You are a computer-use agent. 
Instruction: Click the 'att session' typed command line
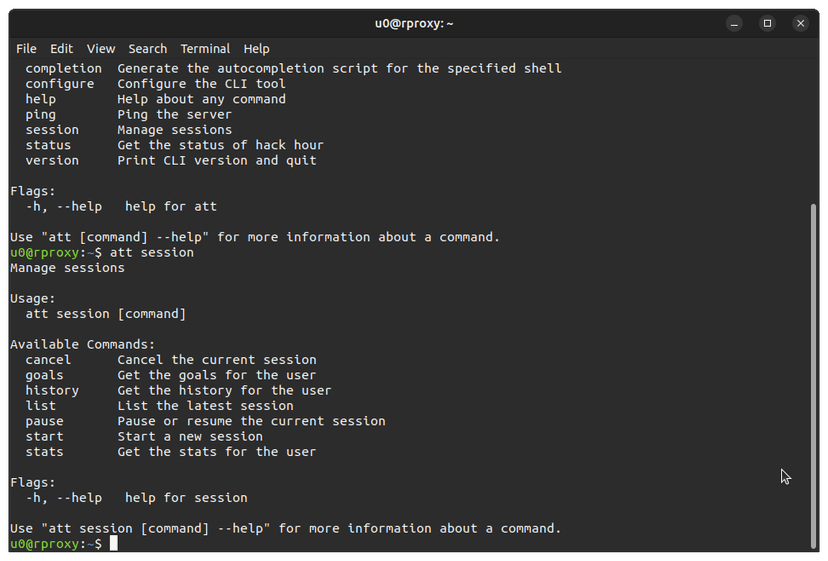click(x=152, y=253)
